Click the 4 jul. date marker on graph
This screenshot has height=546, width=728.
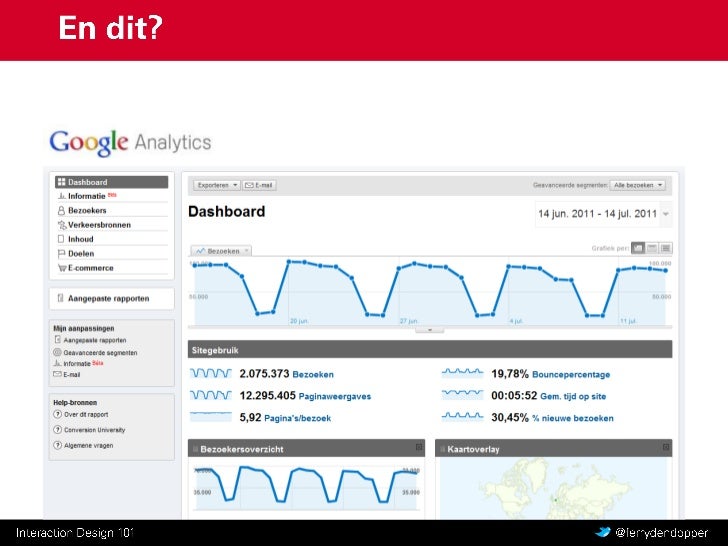[x=516, y=321]
